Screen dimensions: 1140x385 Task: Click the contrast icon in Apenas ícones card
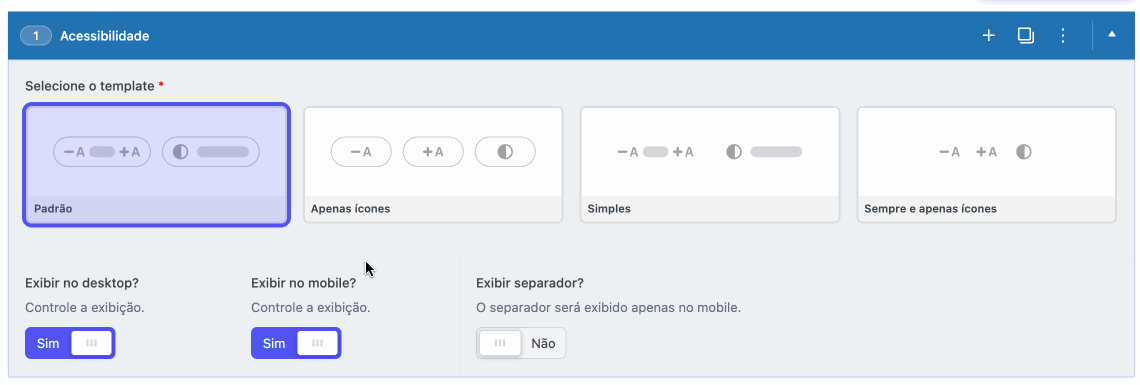click(505, 152)
